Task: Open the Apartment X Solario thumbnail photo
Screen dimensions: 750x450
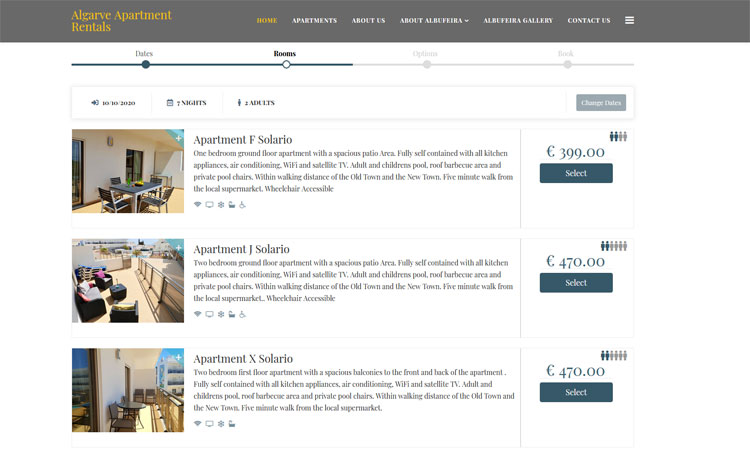Action: (x=128, y=390)
